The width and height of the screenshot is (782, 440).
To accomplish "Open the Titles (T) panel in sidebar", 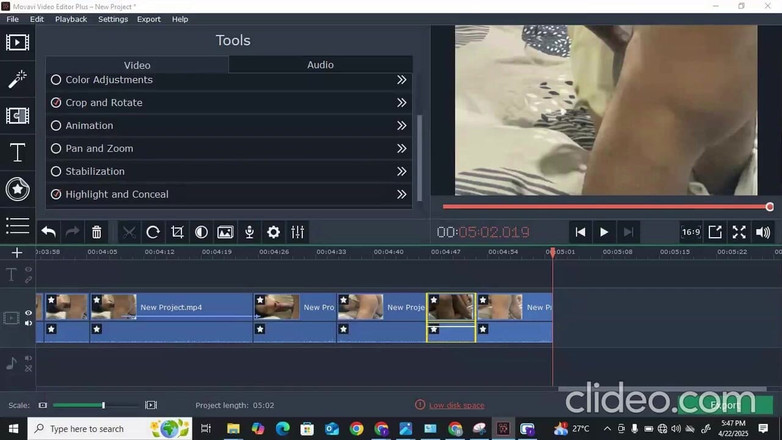I will [17, 152].
